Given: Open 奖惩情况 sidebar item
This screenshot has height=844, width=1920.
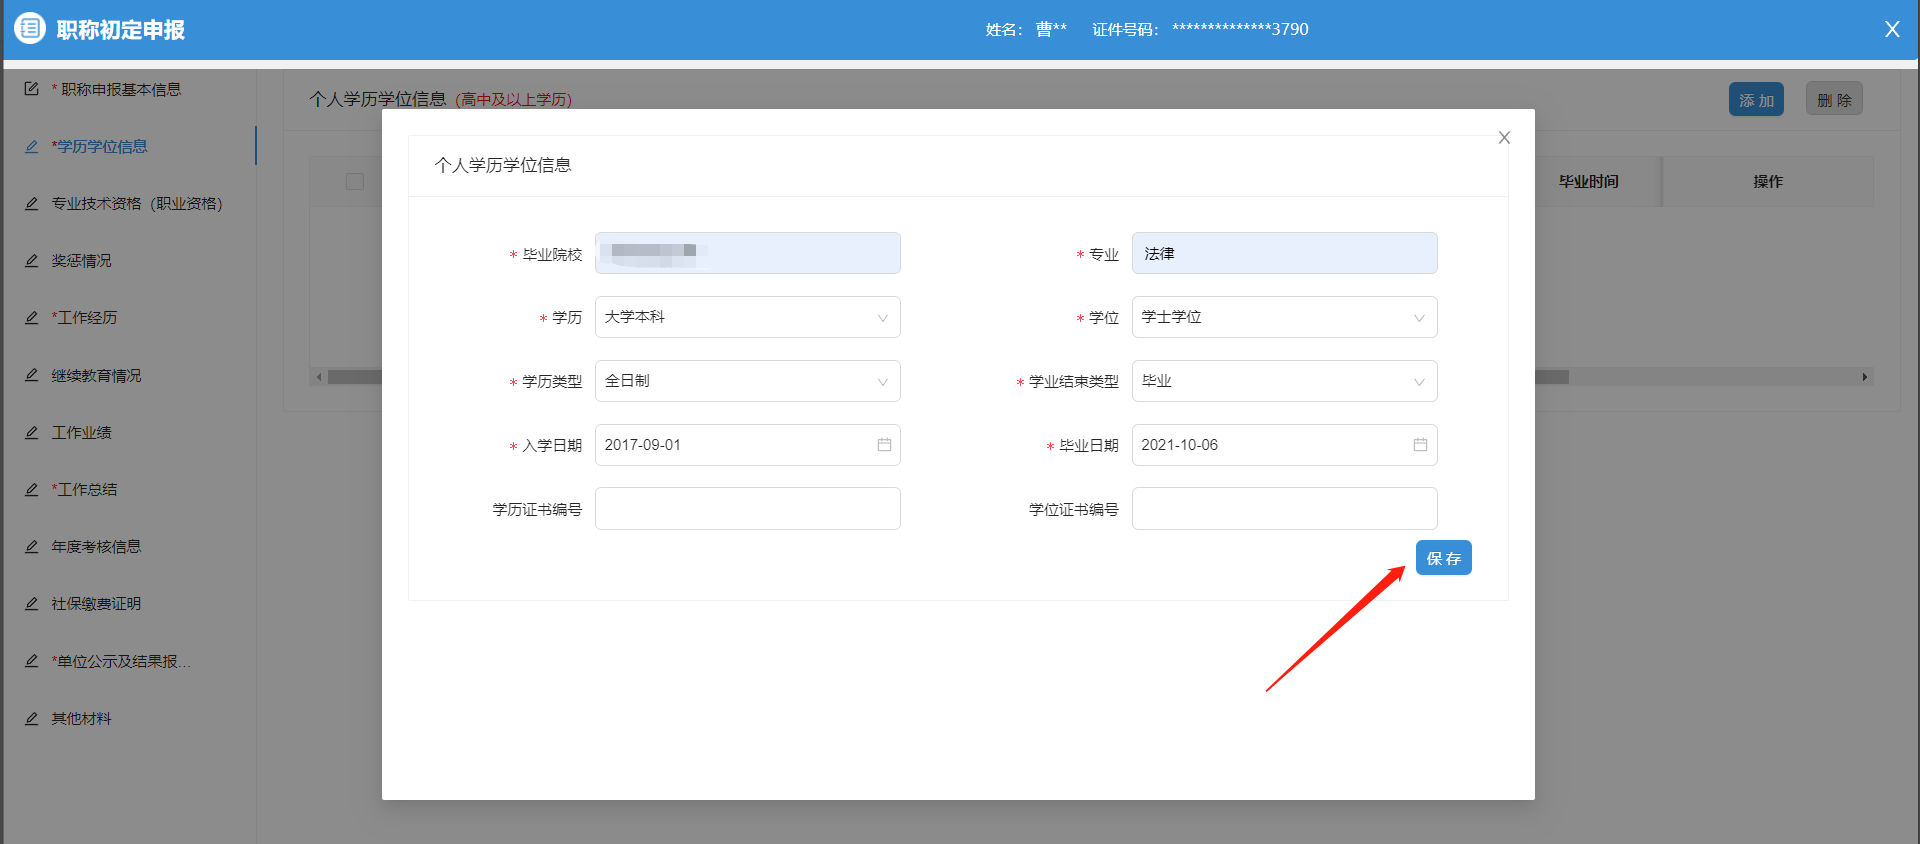Looking at the screenshot, I should [x=82, y=260].
